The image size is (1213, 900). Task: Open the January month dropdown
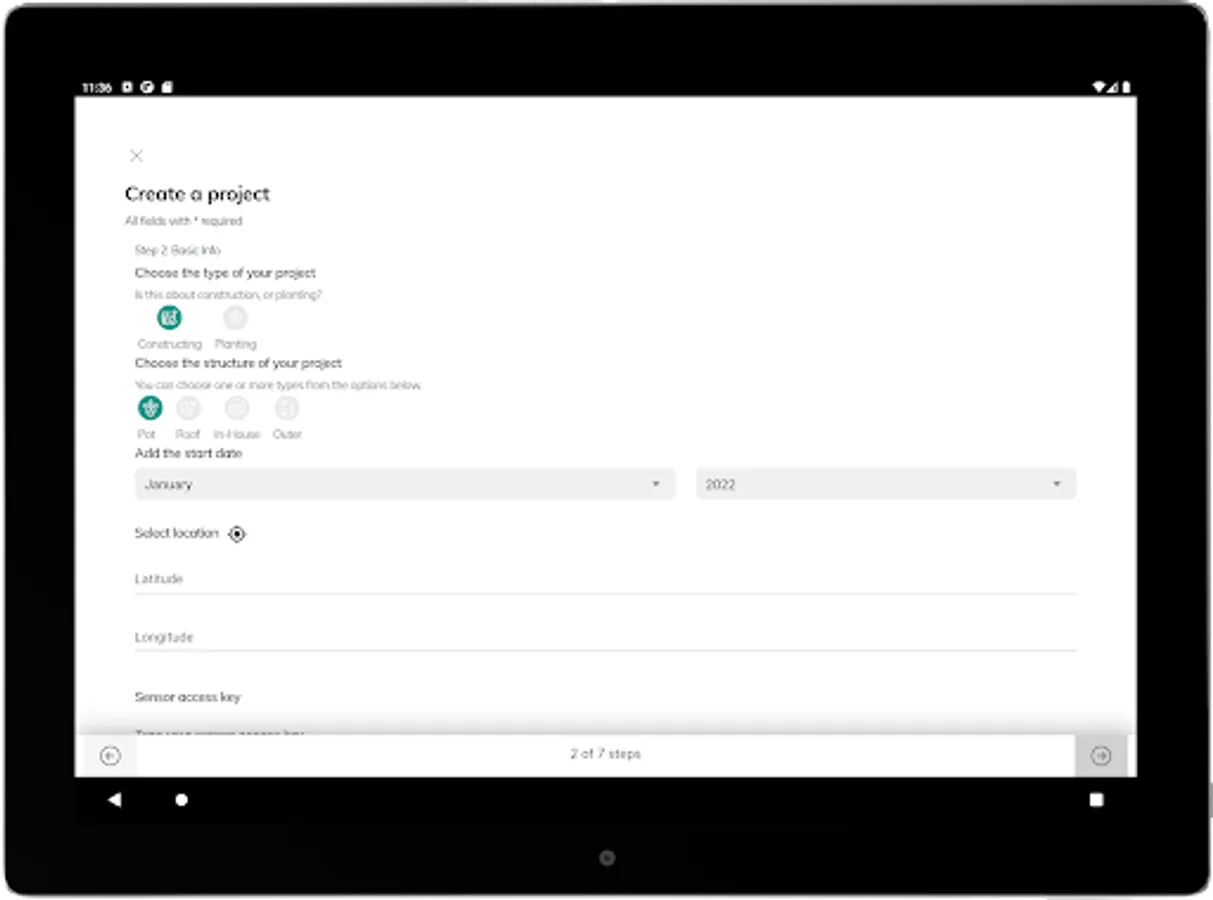405,484
